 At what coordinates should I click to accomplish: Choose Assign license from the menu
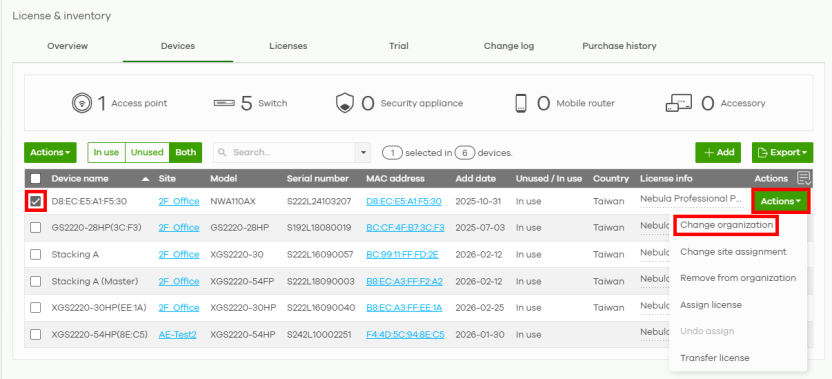click(711, 305)
